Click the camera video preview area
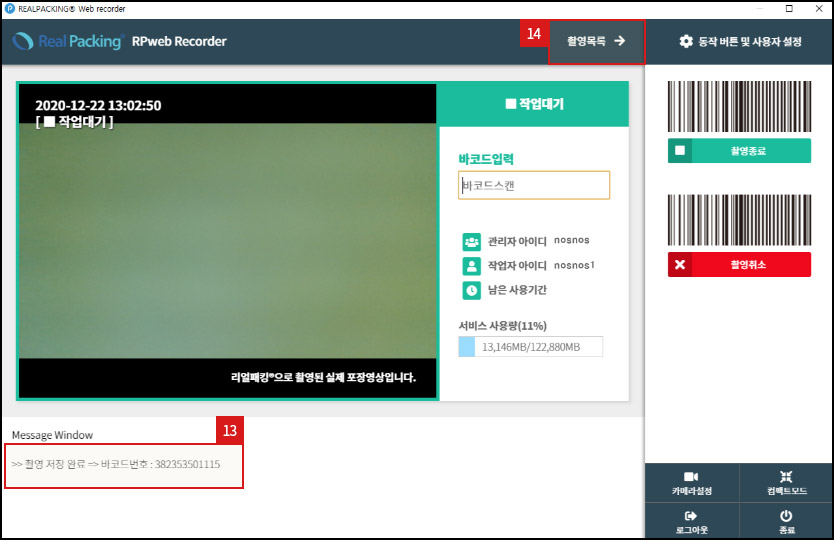The height and width of the screenshot is (540, 834). click(228, 240)
